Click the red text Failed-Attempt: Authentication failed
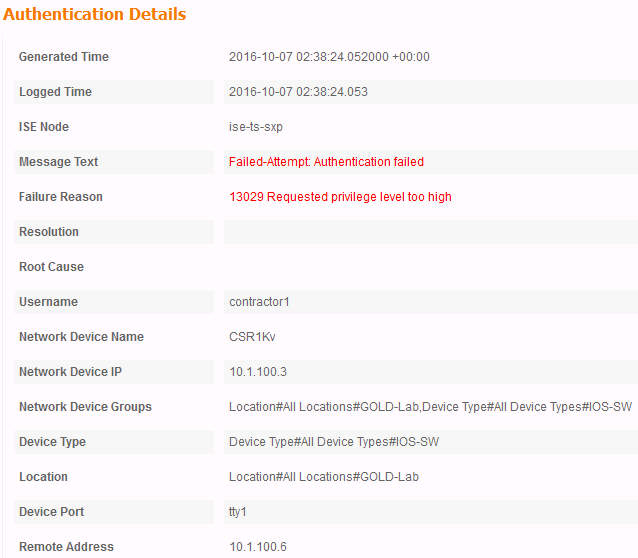The image size is (638, 558). (326, 162)
